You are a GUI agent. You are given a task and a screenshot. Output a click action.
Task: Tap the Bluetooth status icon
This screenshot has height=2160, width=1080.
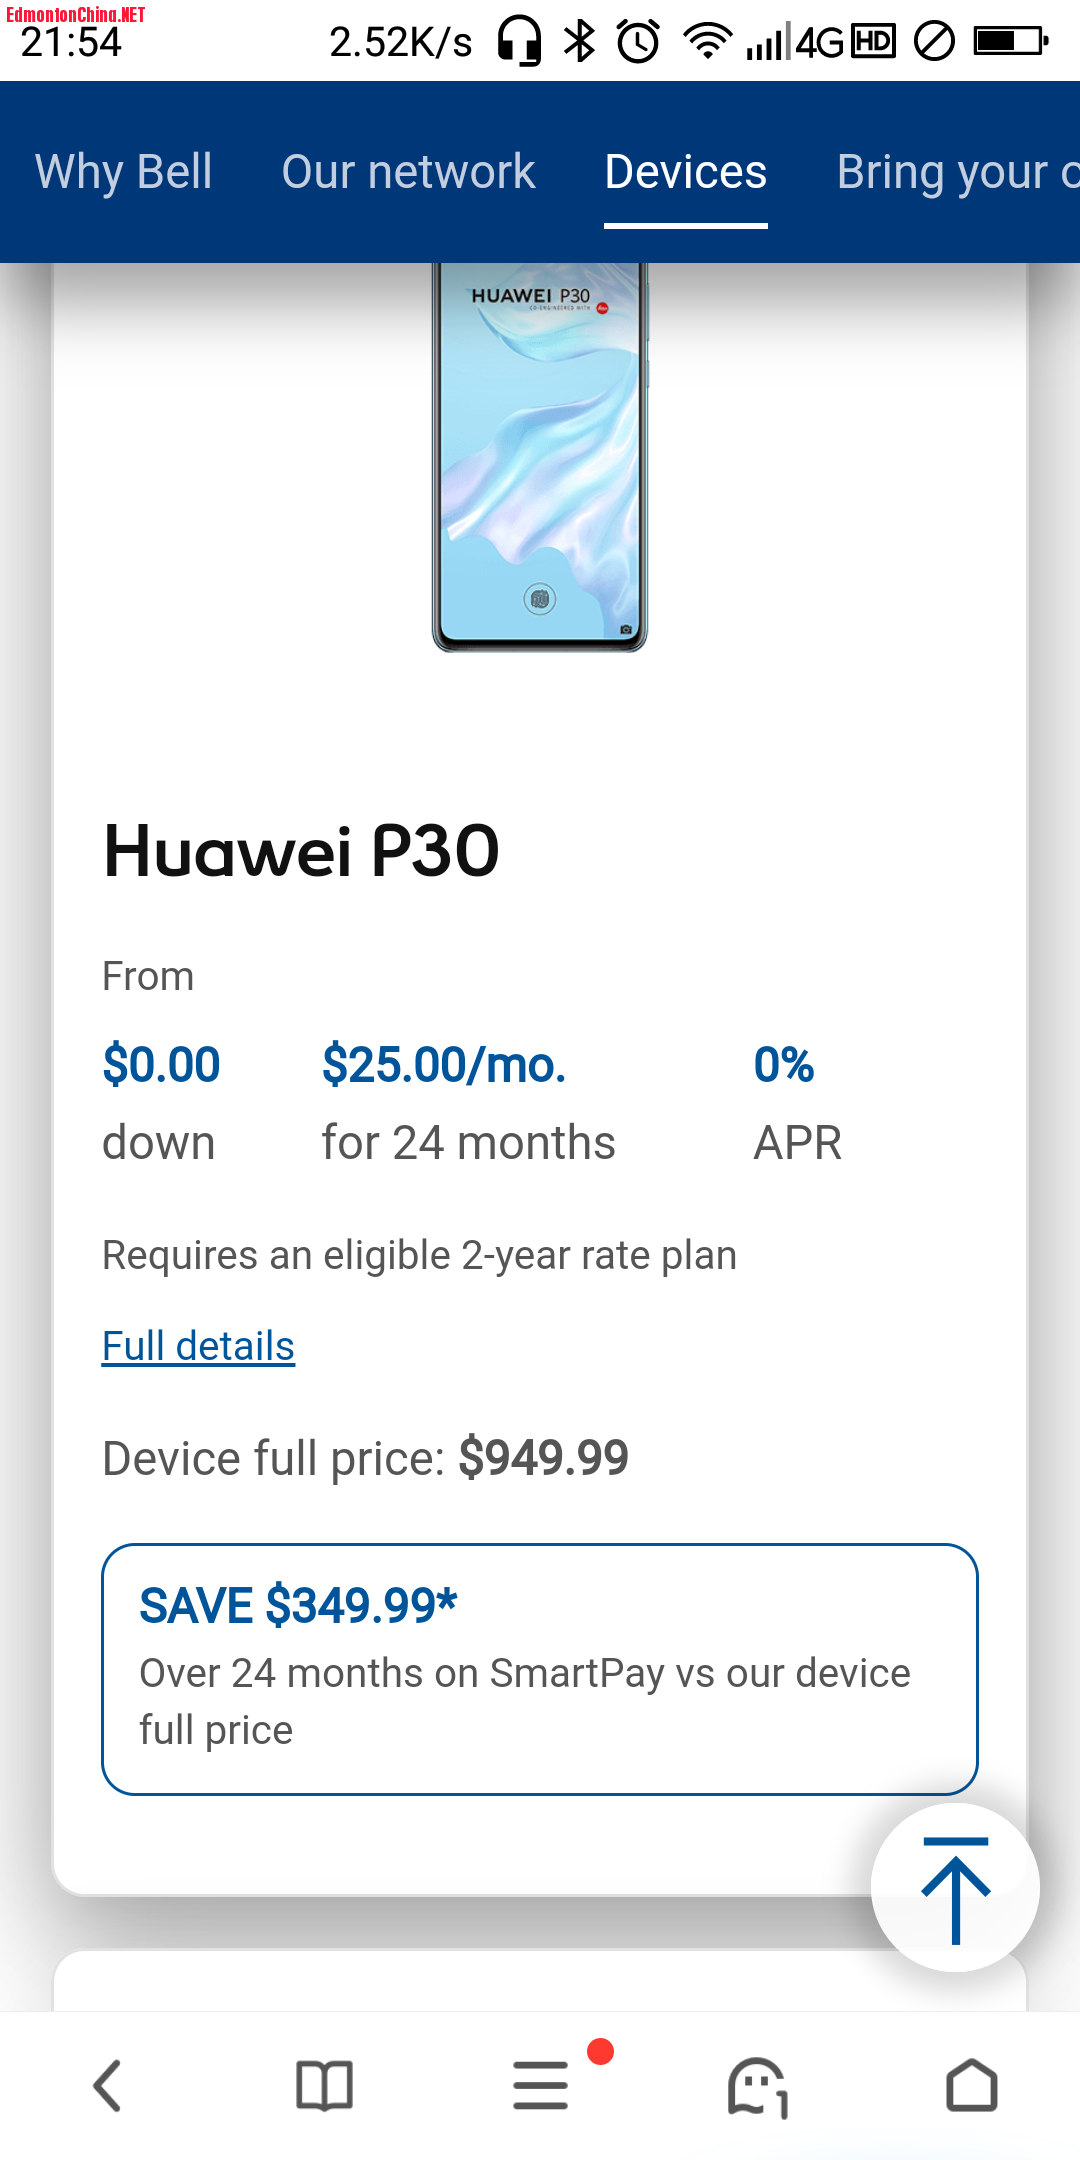[579, 42]
